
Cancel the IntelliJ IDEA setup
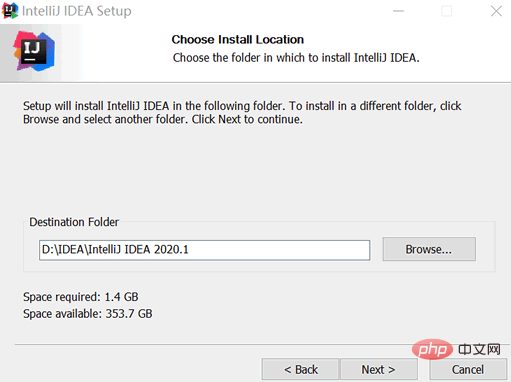[x=468, y=369]
